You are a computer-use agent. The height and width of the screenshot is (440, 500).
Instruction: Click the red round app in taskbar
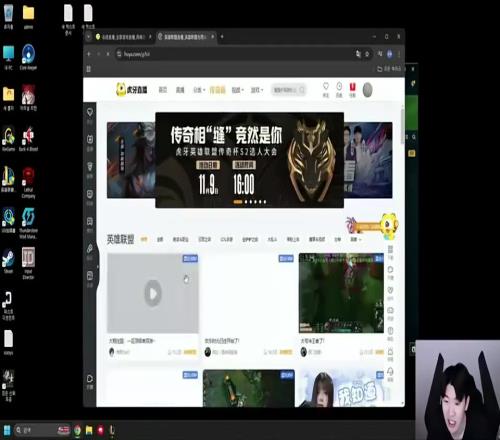(101, 430)
